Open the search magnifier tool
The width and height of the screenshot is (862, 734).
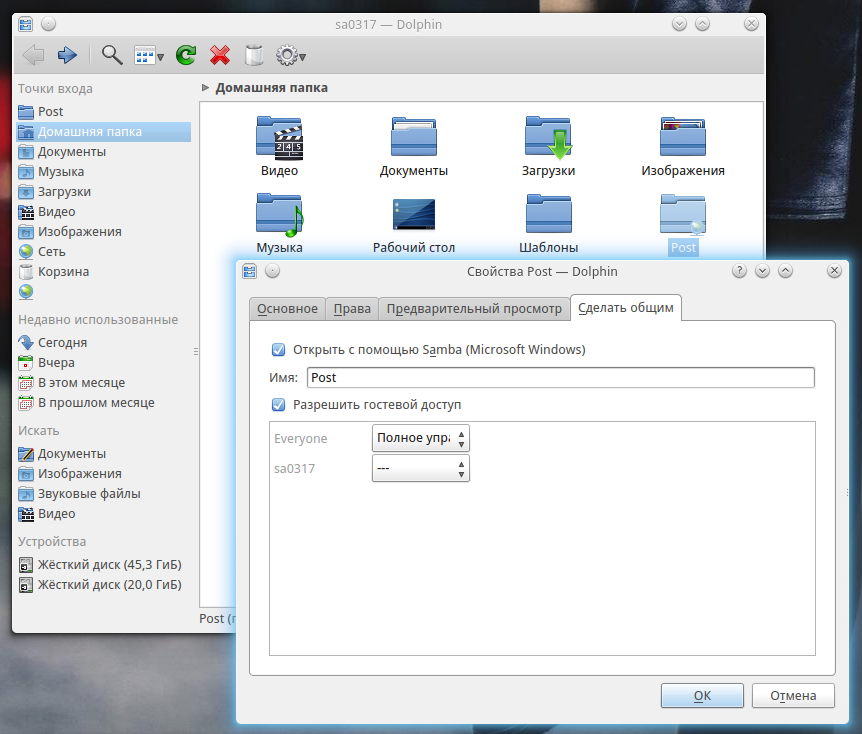coord(112,56)
